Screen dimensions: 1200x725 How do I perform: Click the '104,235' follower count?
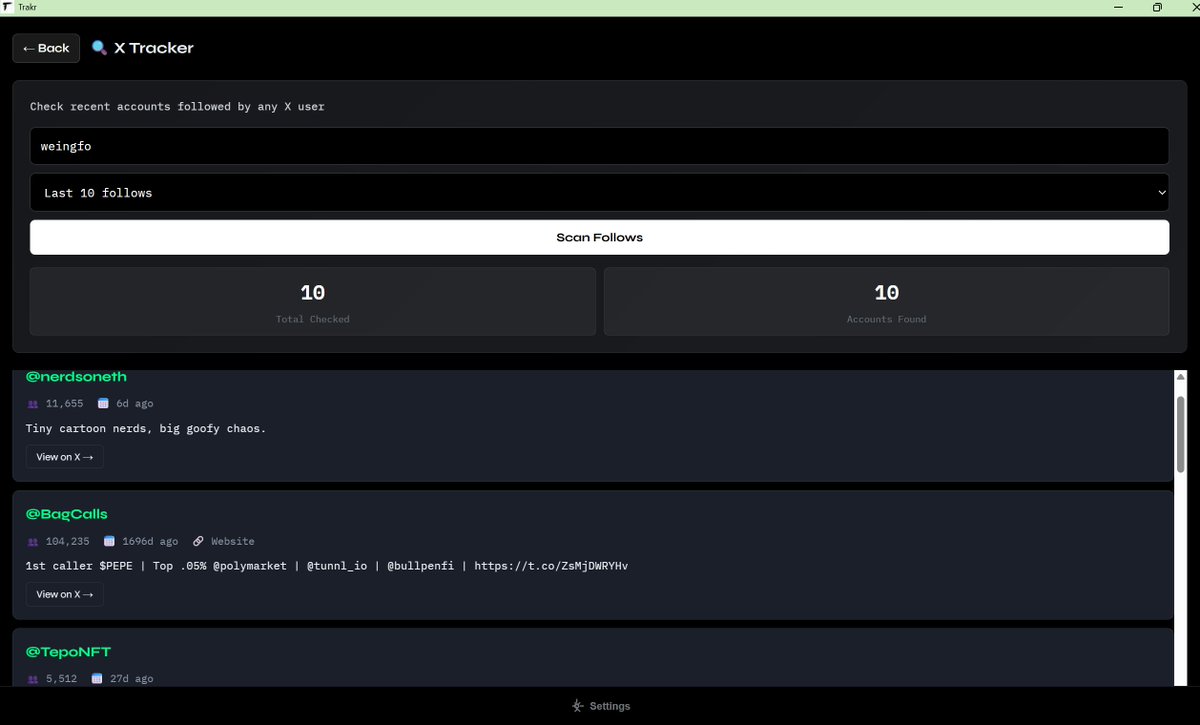(x=68, y=541)
